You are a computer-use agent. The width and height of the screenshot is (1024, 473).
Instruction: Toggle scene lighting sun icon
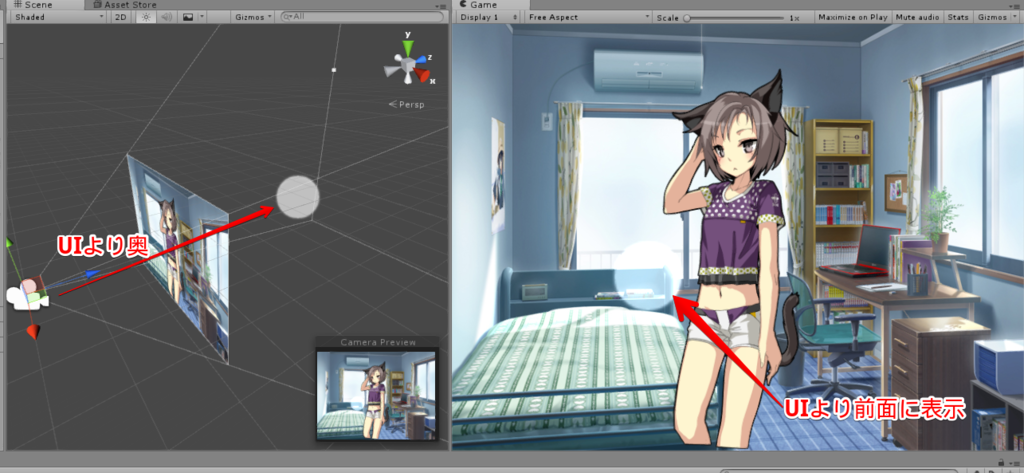tap(145, 17)
